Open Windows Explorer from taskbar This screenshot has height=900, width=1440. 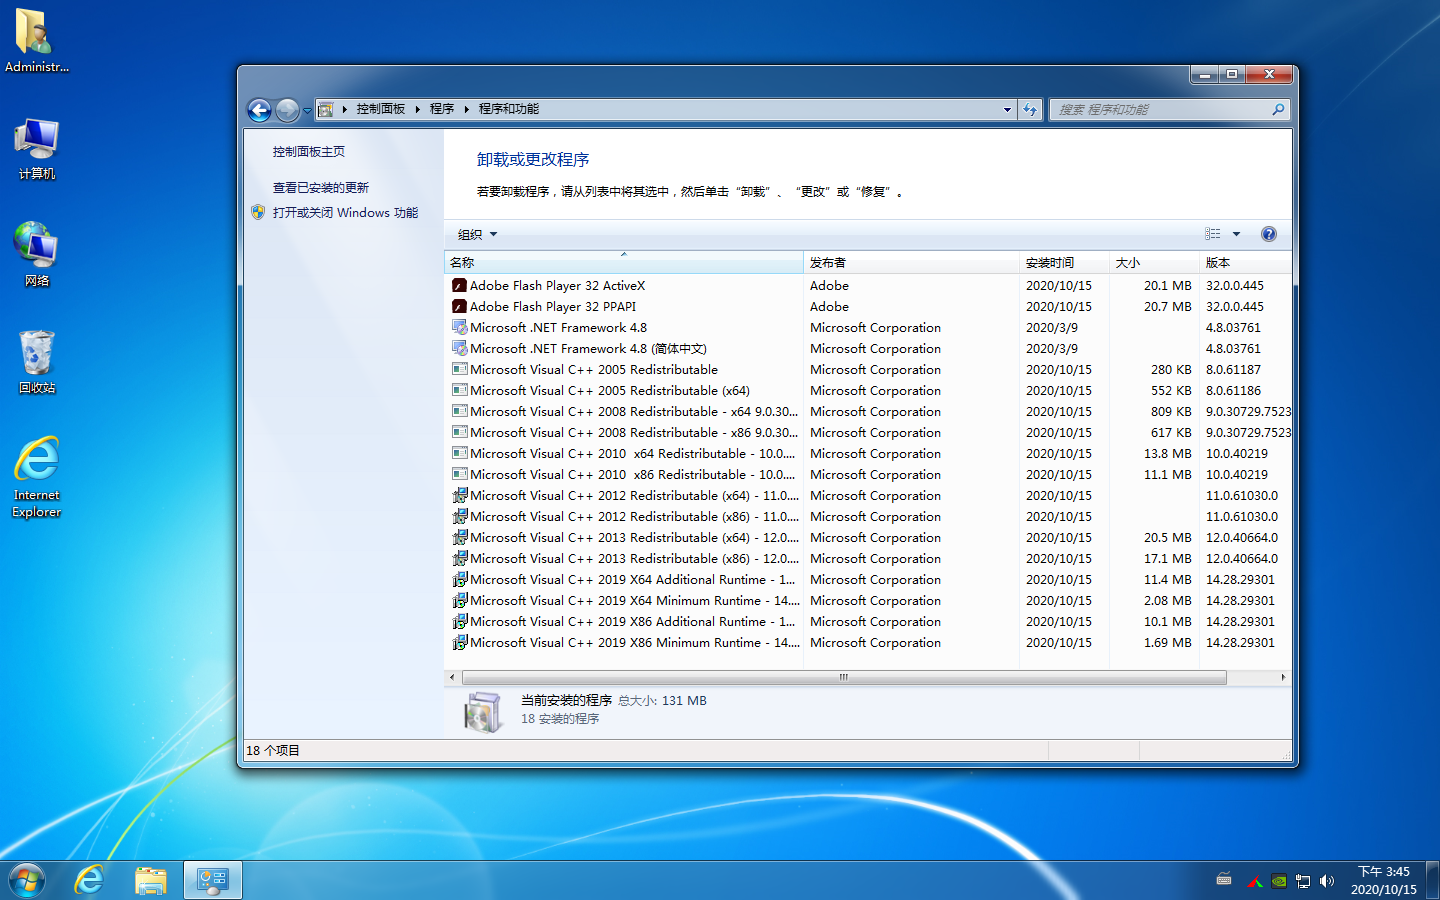click(x=151, y=880)
